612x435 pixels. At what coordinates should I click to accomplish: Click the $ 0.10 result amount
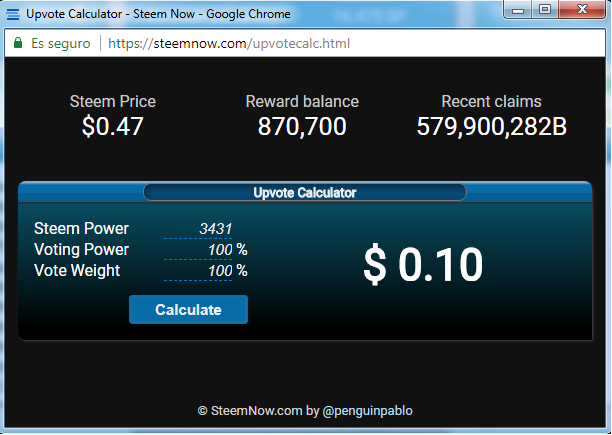click(x=423, y=264)
